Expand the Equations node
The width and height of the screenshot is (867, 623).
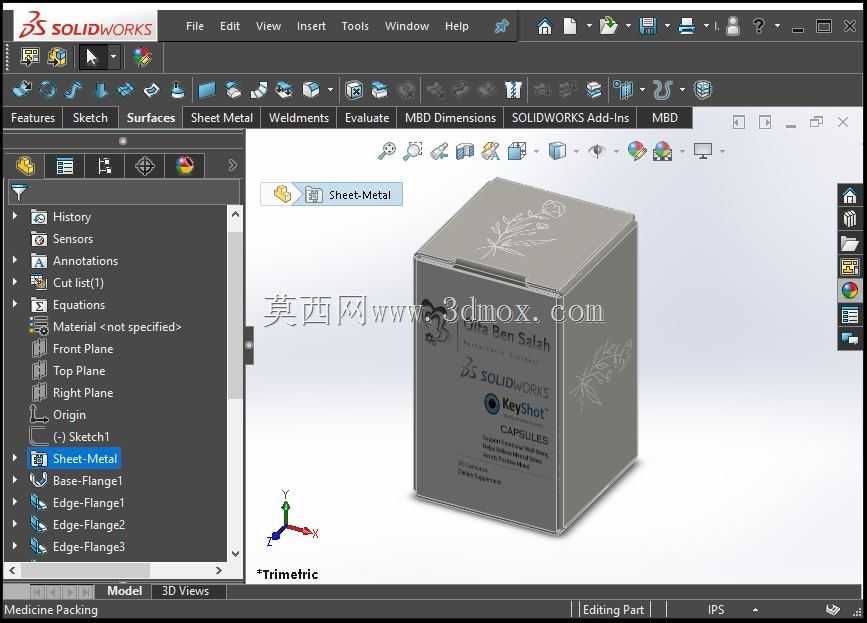[15, 303]
